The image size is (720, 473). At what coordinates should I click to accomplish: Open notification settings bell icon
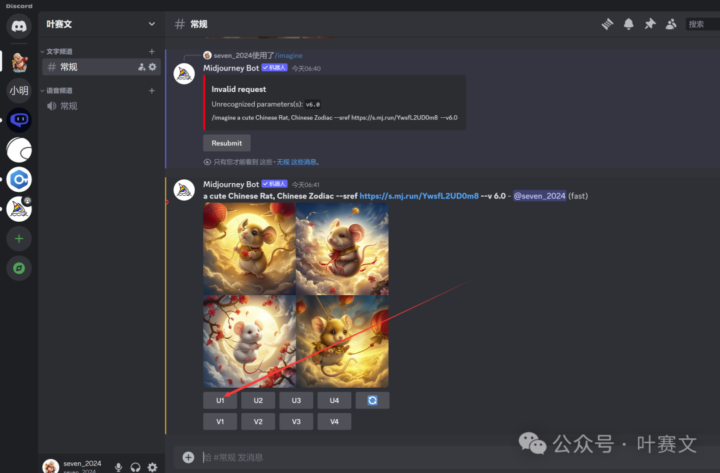pyautogui.click(x=628, y=24)
